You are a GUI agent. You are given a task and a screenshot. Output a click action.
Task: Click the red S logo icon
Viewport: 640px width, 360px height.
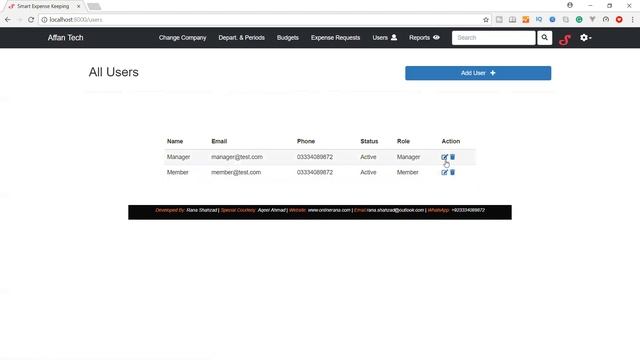pyautogui.click(x=565, y=39)
